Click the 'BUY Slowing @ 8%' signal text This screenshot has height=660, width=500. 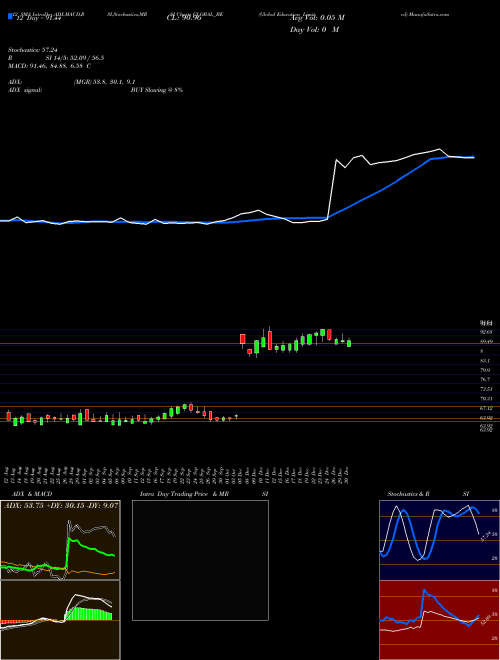point(157,90)
